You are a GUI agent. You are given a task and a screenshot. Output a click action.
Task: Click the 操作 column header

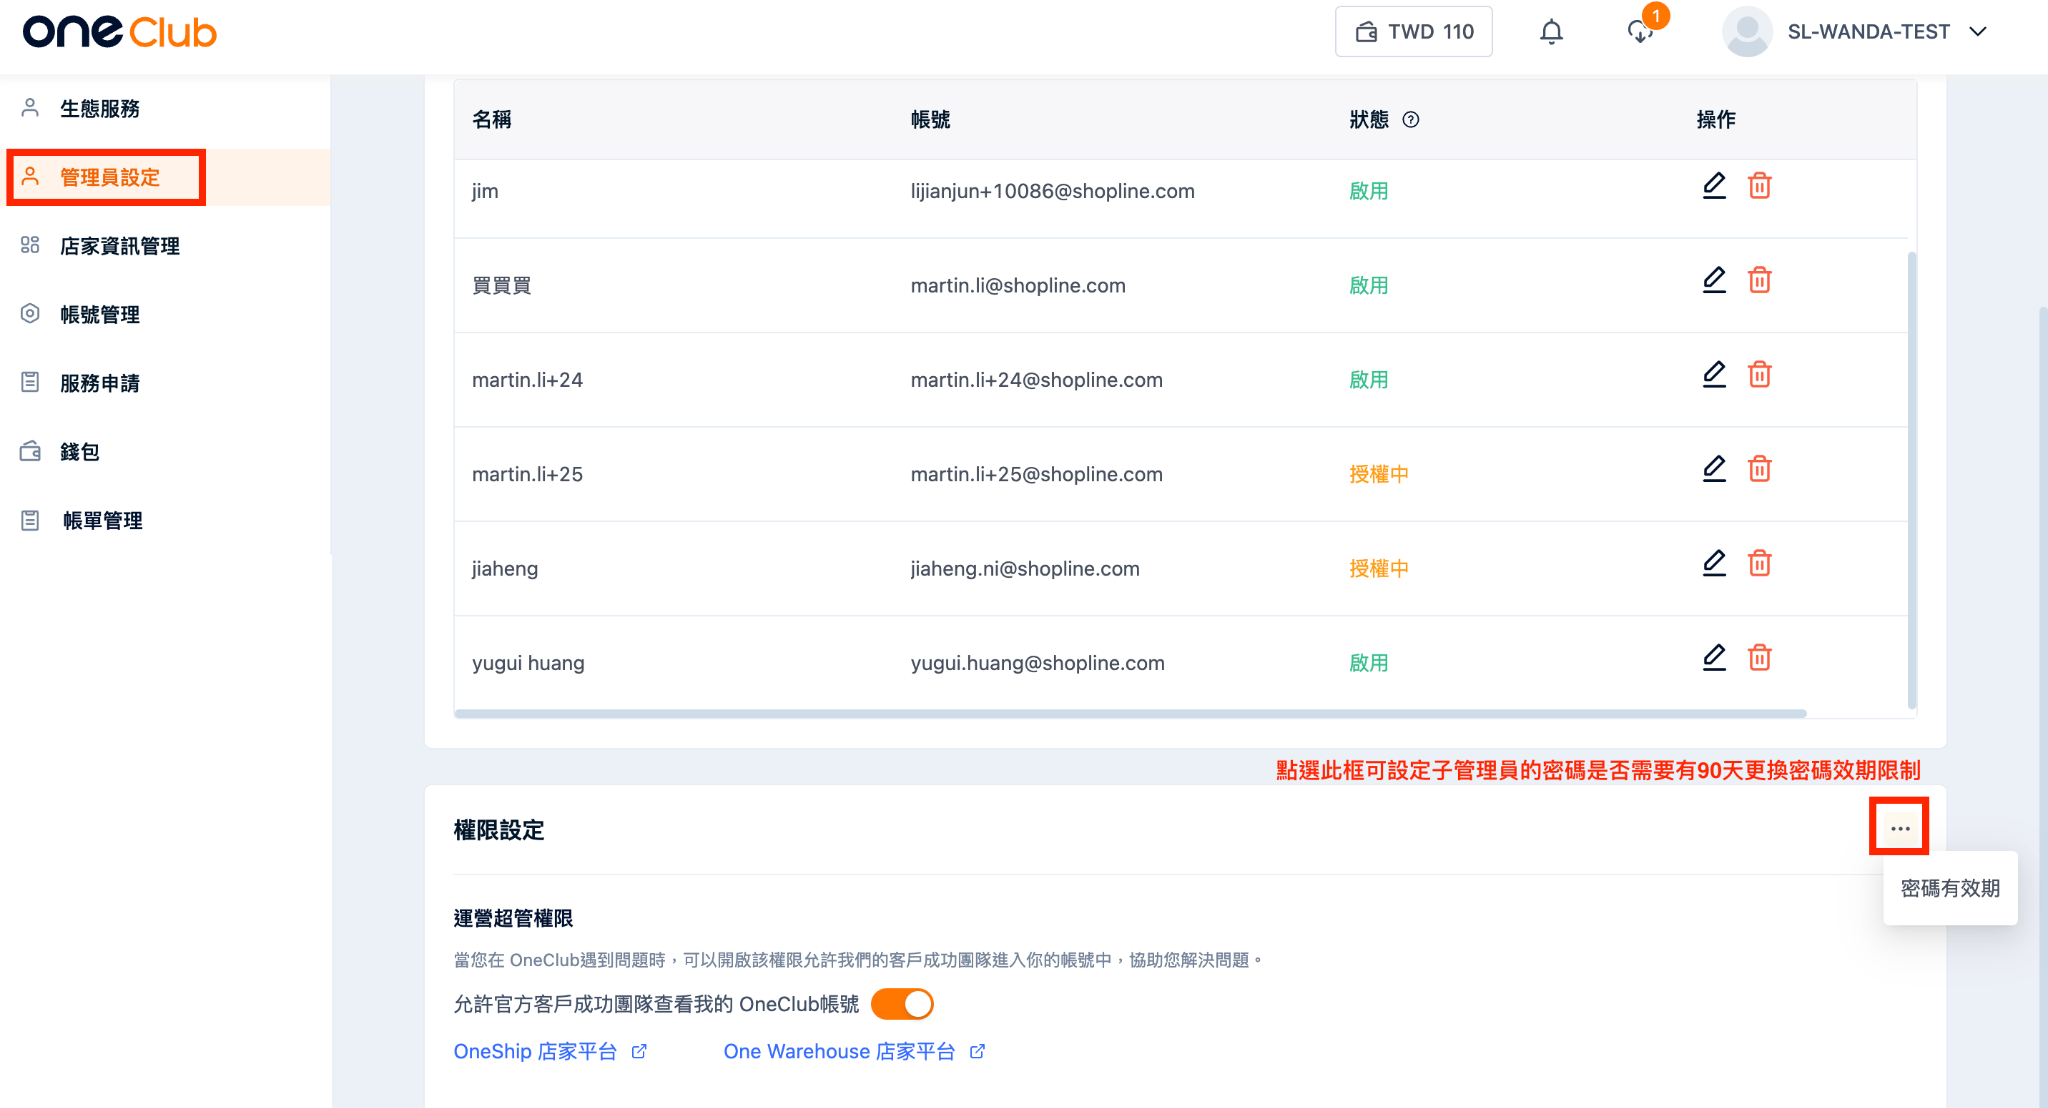coord(1716,120)
